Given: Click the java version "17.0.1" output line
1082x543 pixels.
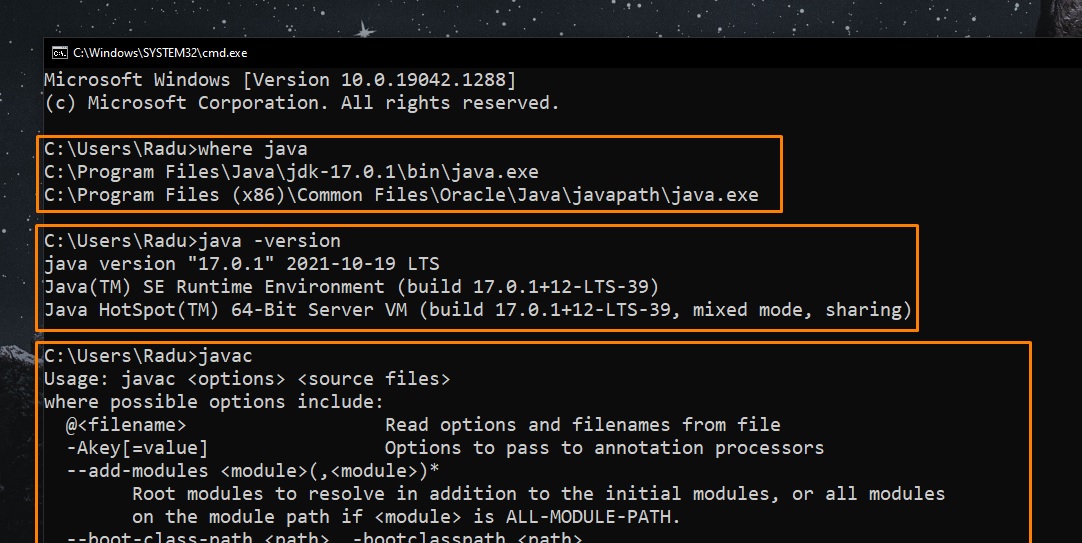Looking at the screenshot, I should (241, 264).
